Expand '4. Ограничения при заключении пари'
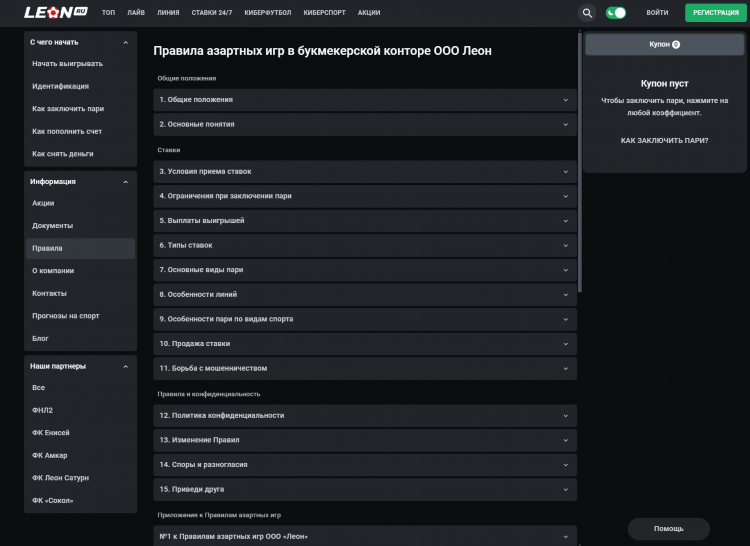750x546 pixels. (365, 196)
